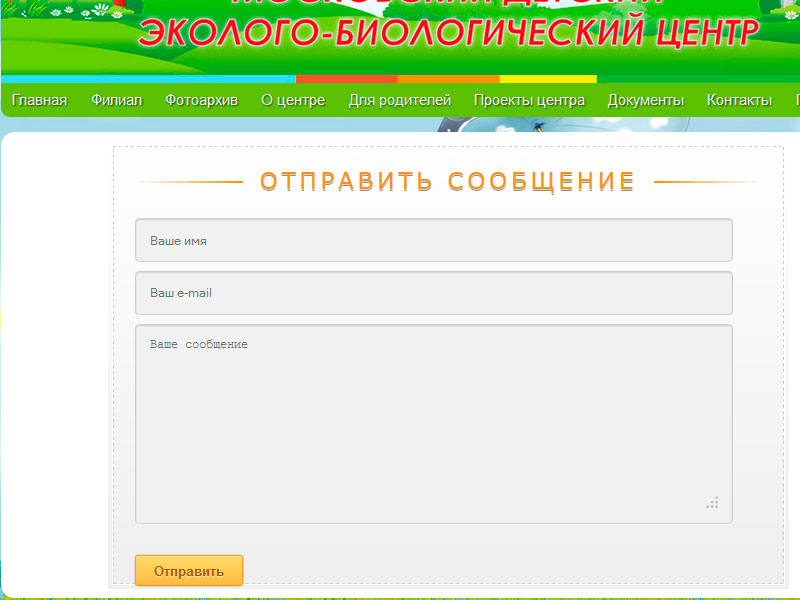
Task: Open Фотоархив in the navigation bar
Action: (x=201, y=100)
